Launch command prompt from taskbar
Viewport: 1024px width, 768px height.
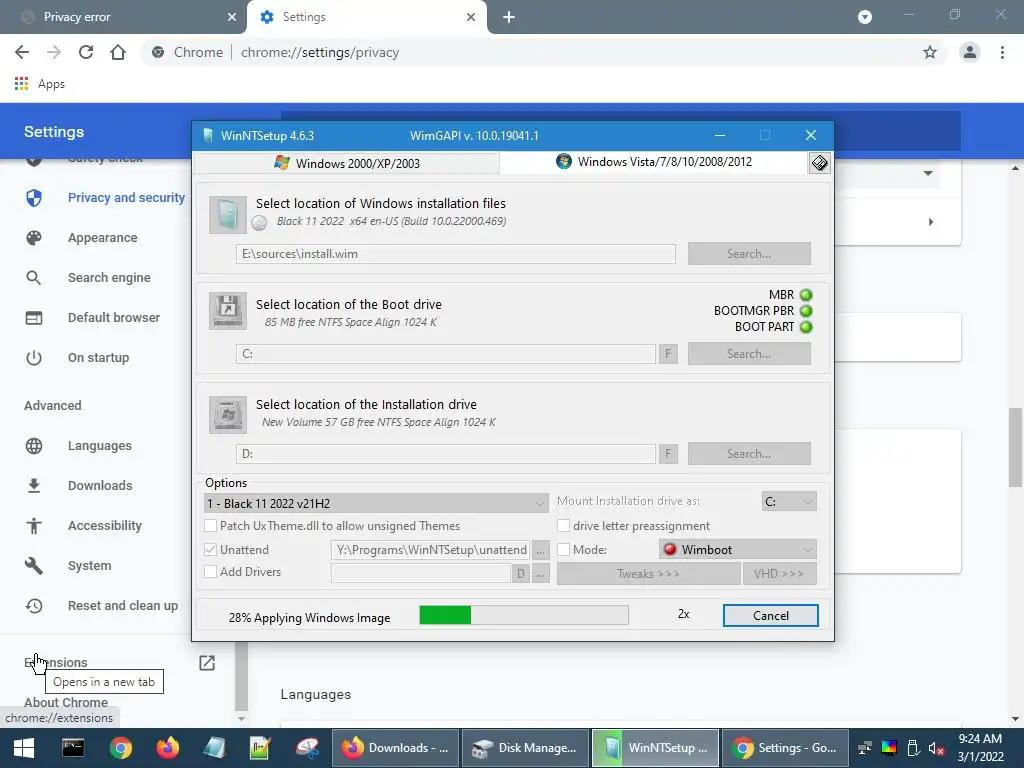72,748
